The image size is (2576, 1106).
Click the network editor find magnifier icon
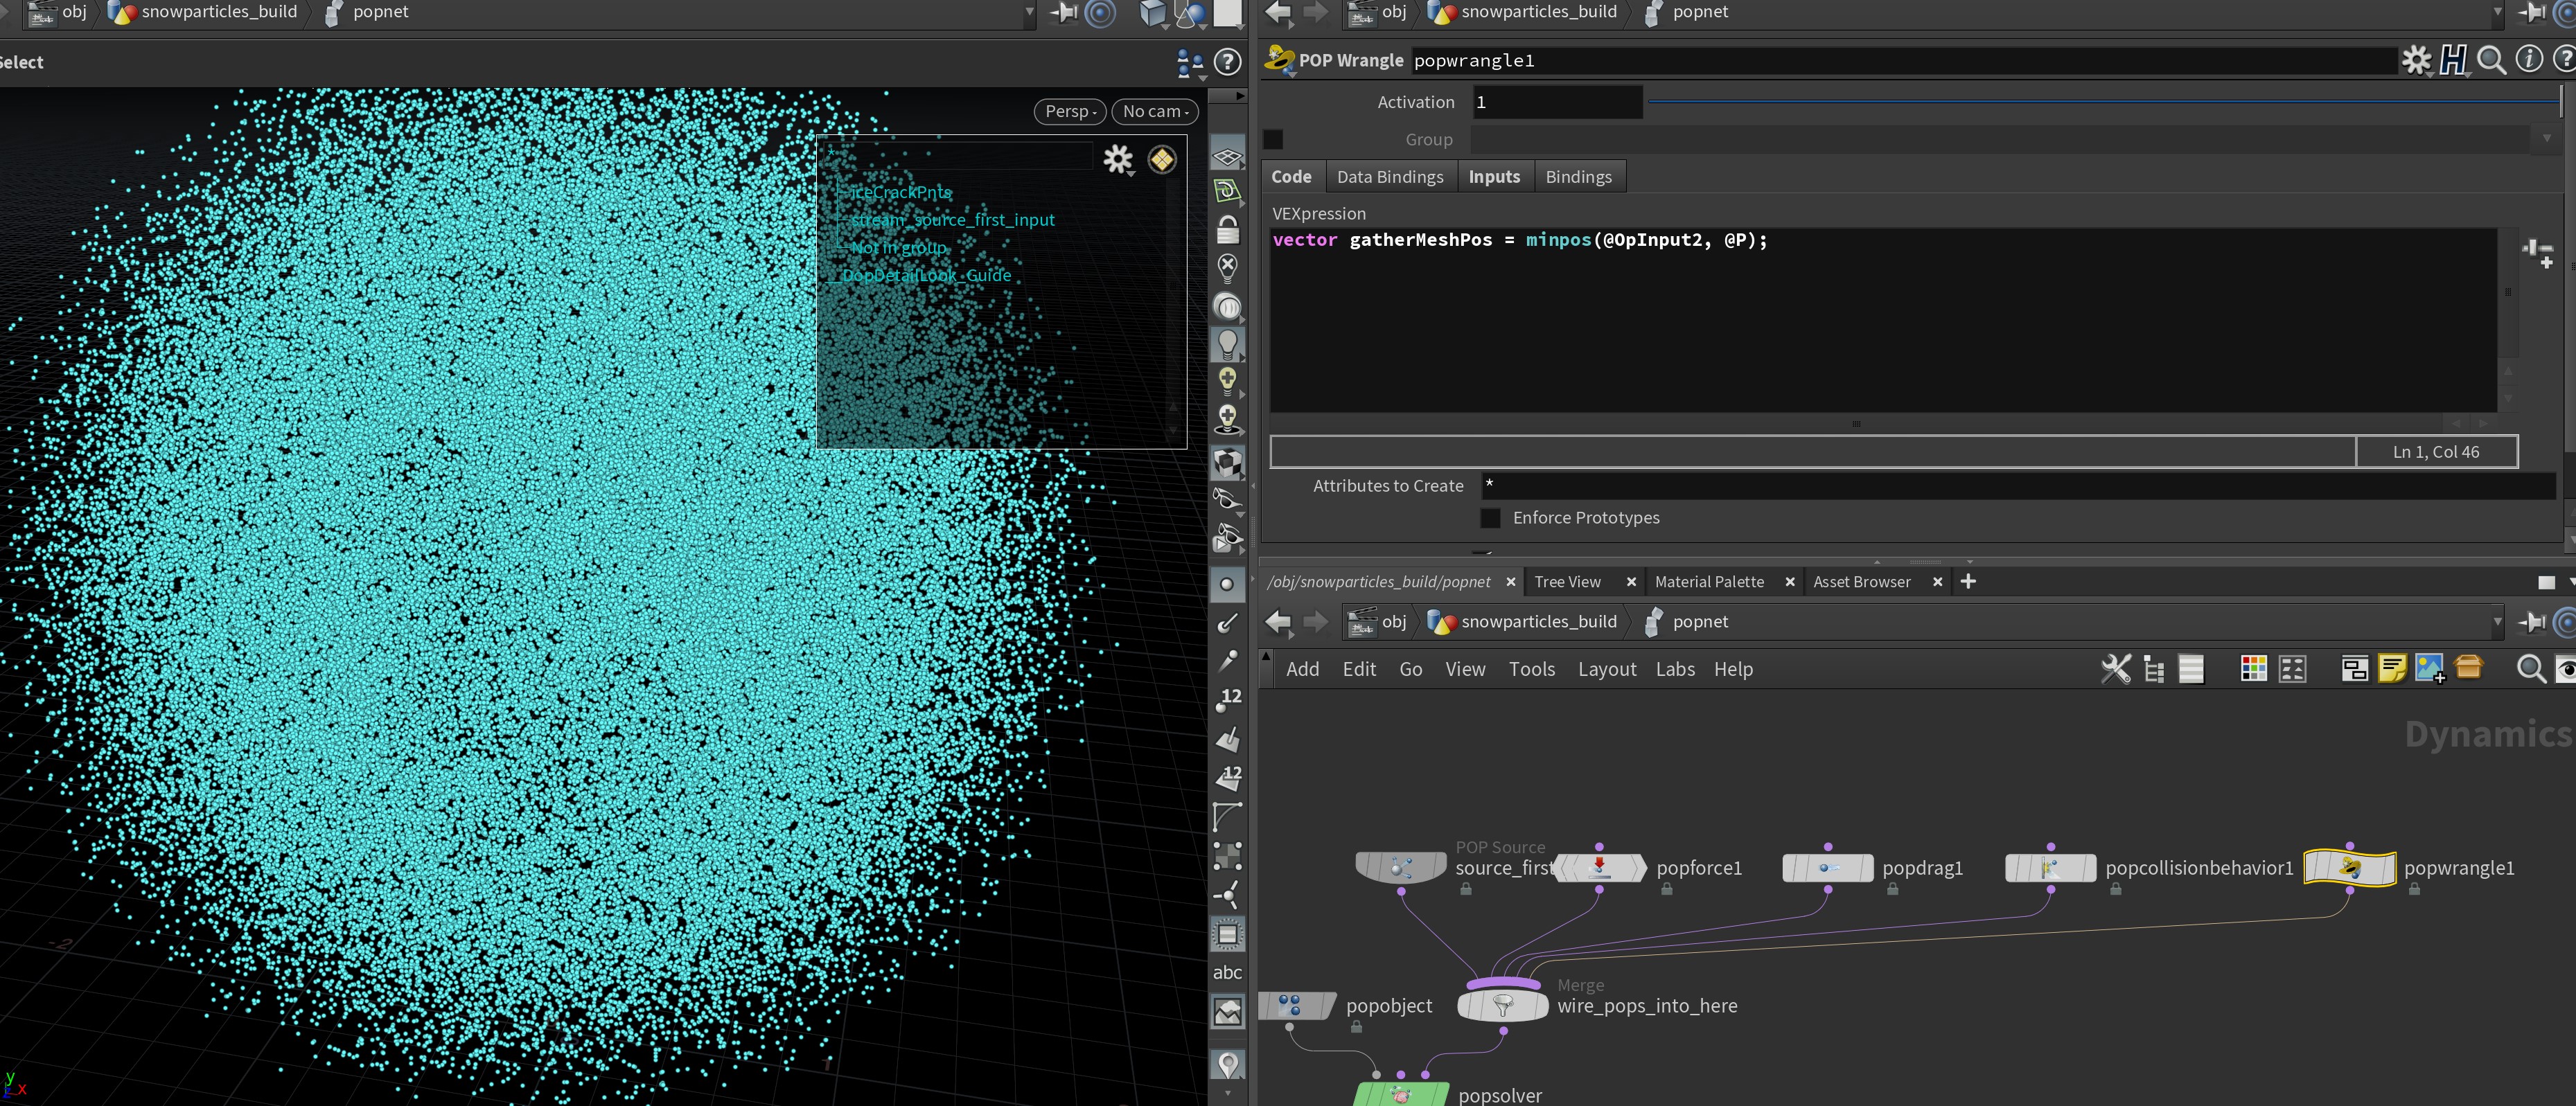[2531, 668]
